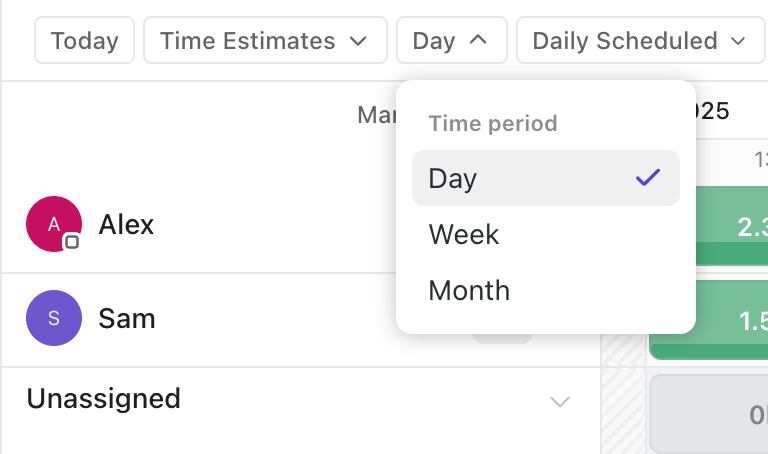
Task: Click the Sam name label
Action: (x=127, y=318)
